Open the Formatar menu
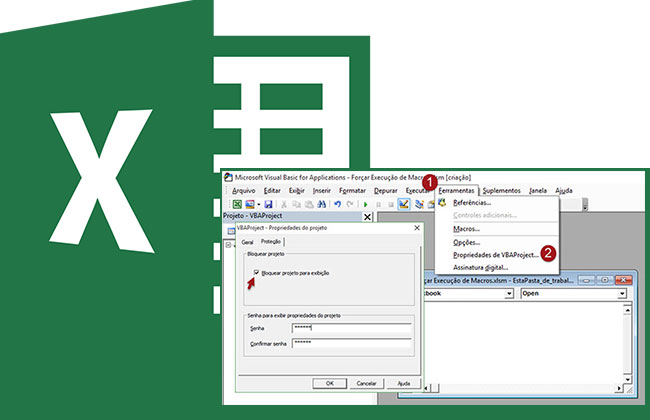Screen dimensions: 650x420 pyautogui.click(x=352, y=190)
